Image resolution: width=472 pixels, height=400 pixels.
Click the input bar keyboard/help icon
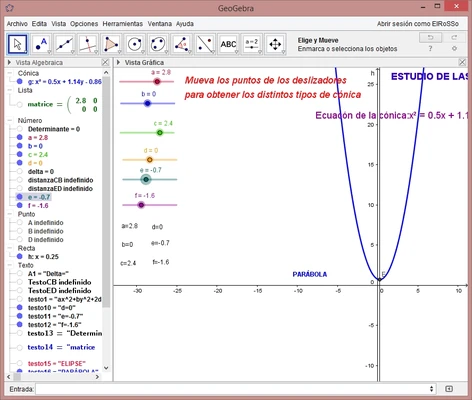449,389
